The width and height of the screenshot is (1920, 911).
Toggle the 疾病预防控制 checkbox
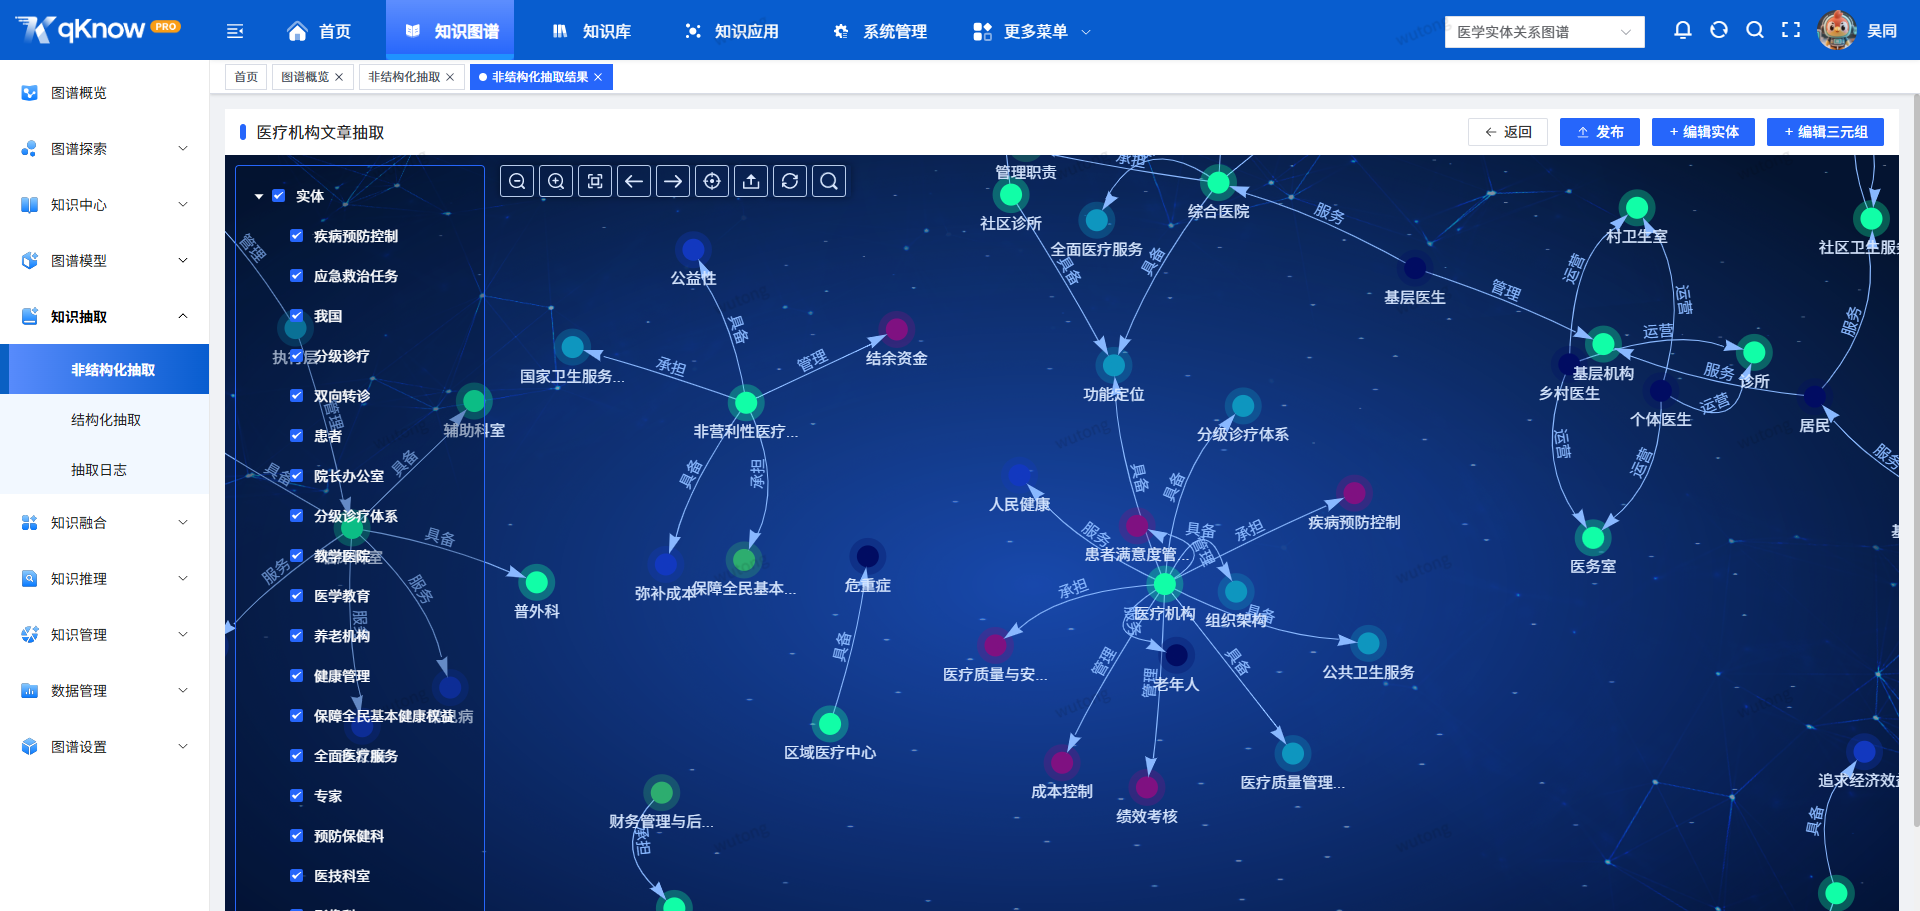(297, 236)
